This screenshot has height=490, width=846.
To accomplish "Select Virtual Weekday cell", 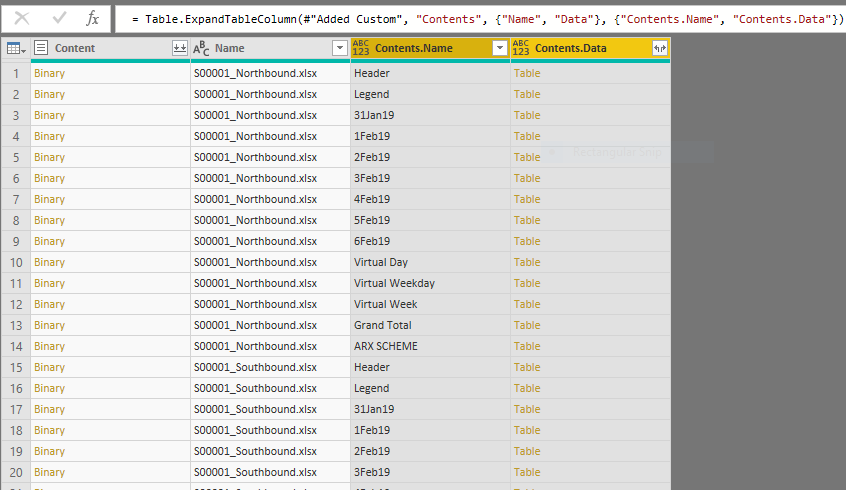I will (430, 283).
